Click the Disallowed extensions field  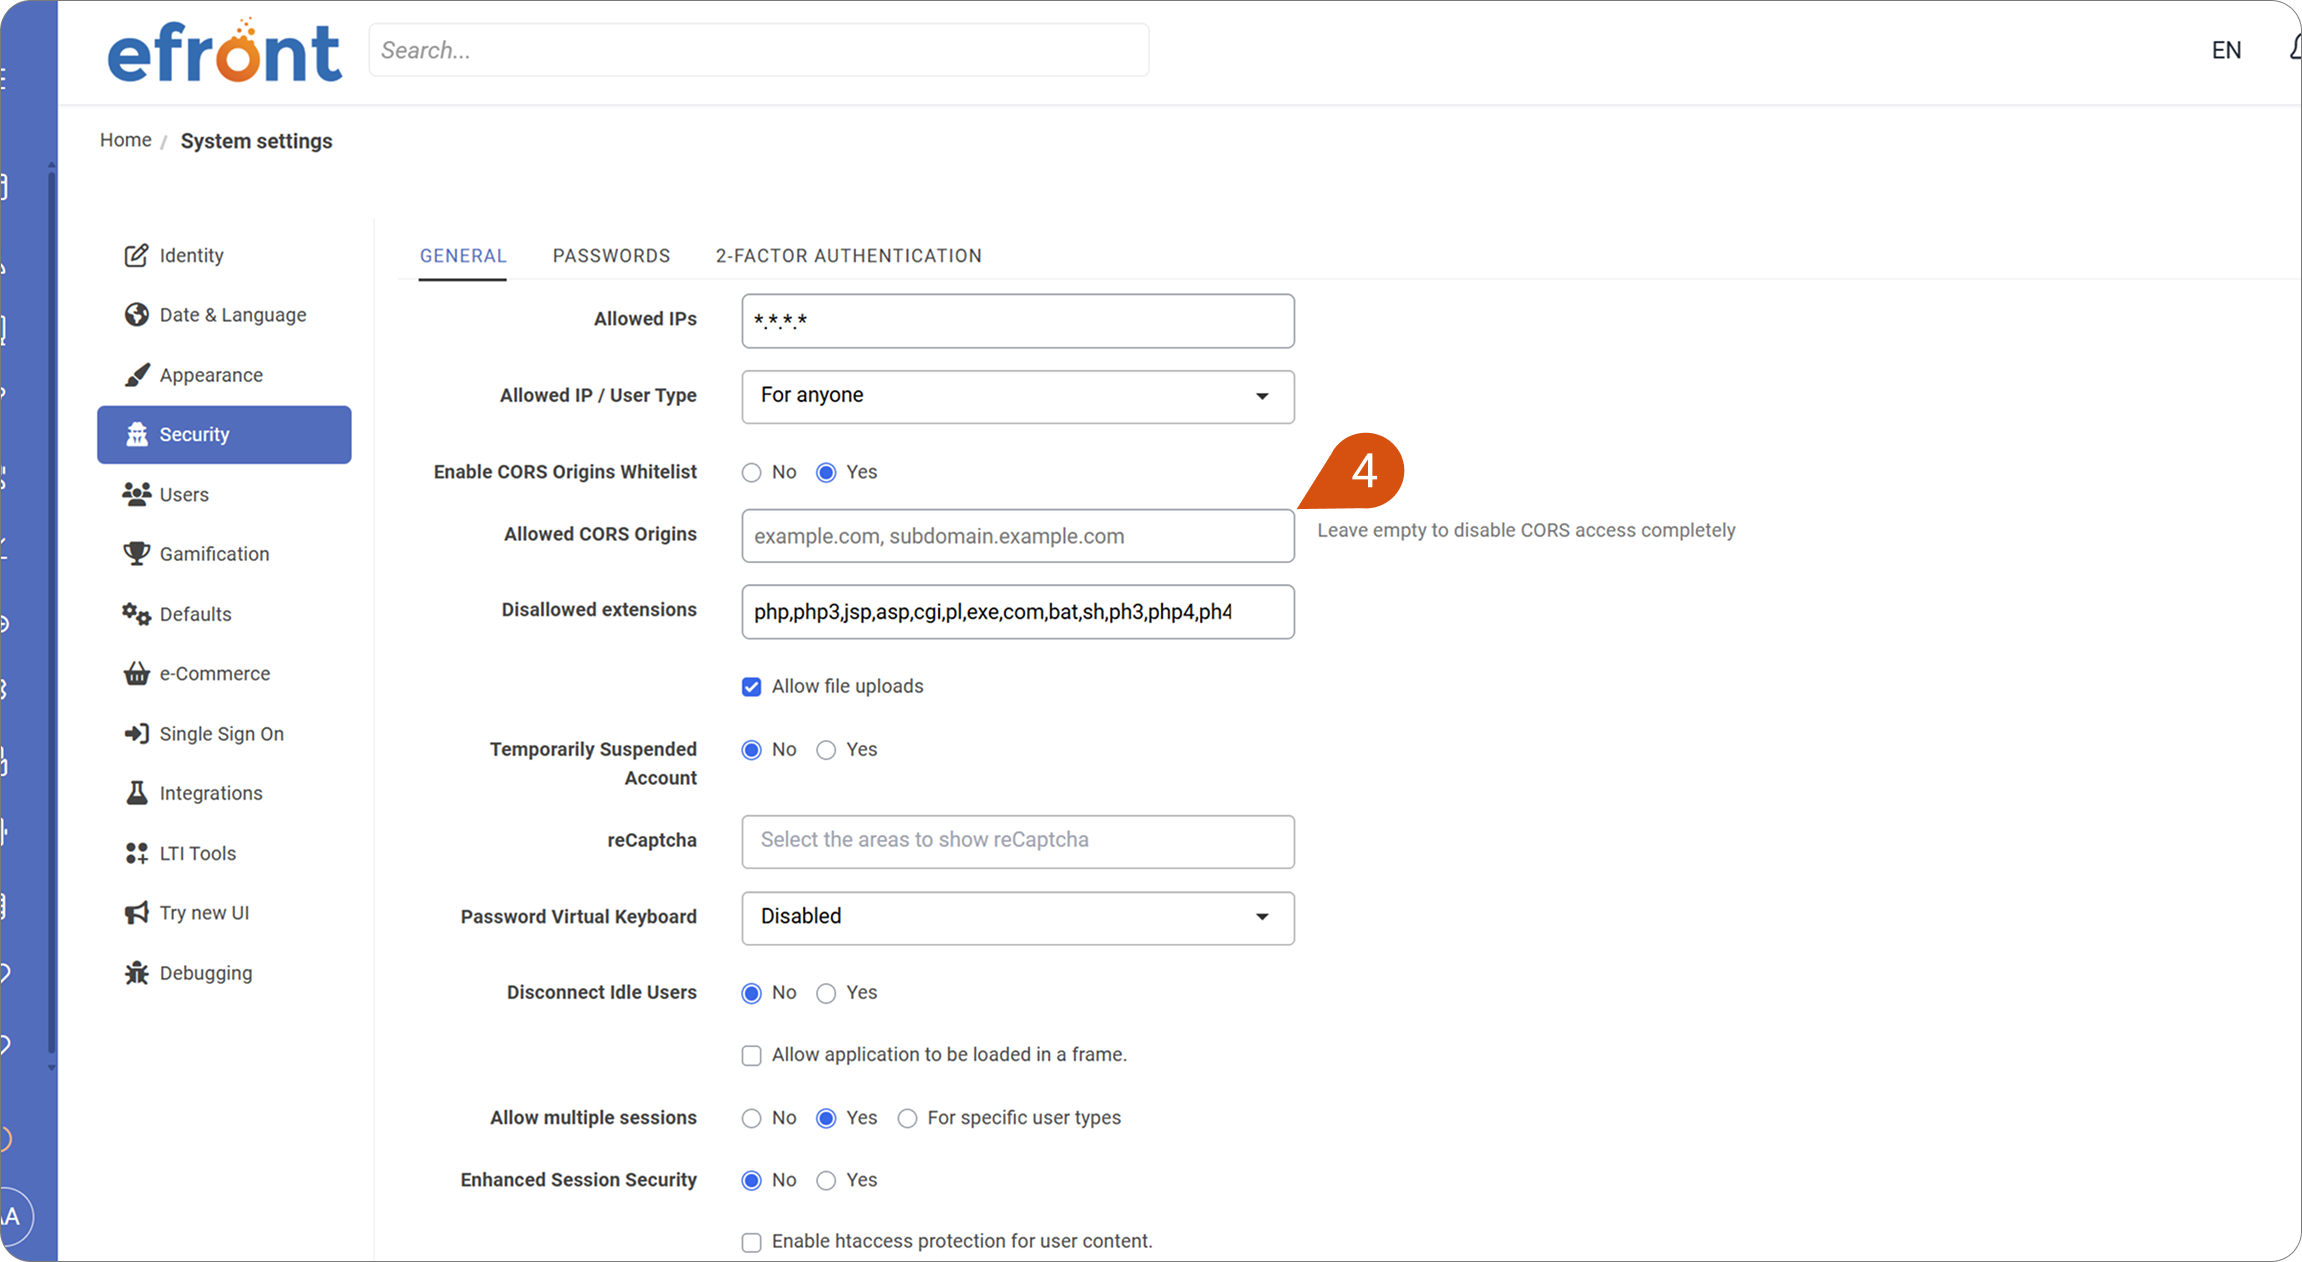pos(1018,612)
